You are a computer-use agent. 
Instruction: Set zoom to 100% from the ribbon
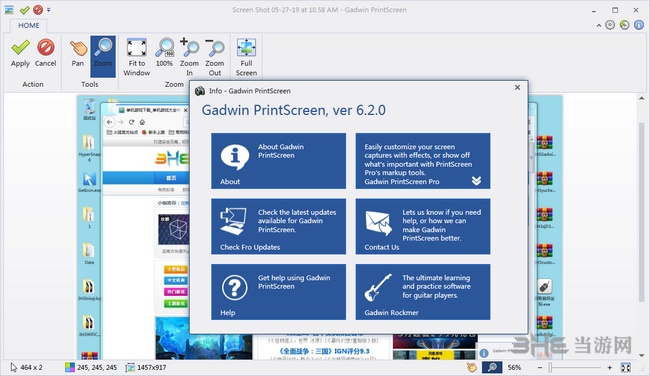click(165, 53)
